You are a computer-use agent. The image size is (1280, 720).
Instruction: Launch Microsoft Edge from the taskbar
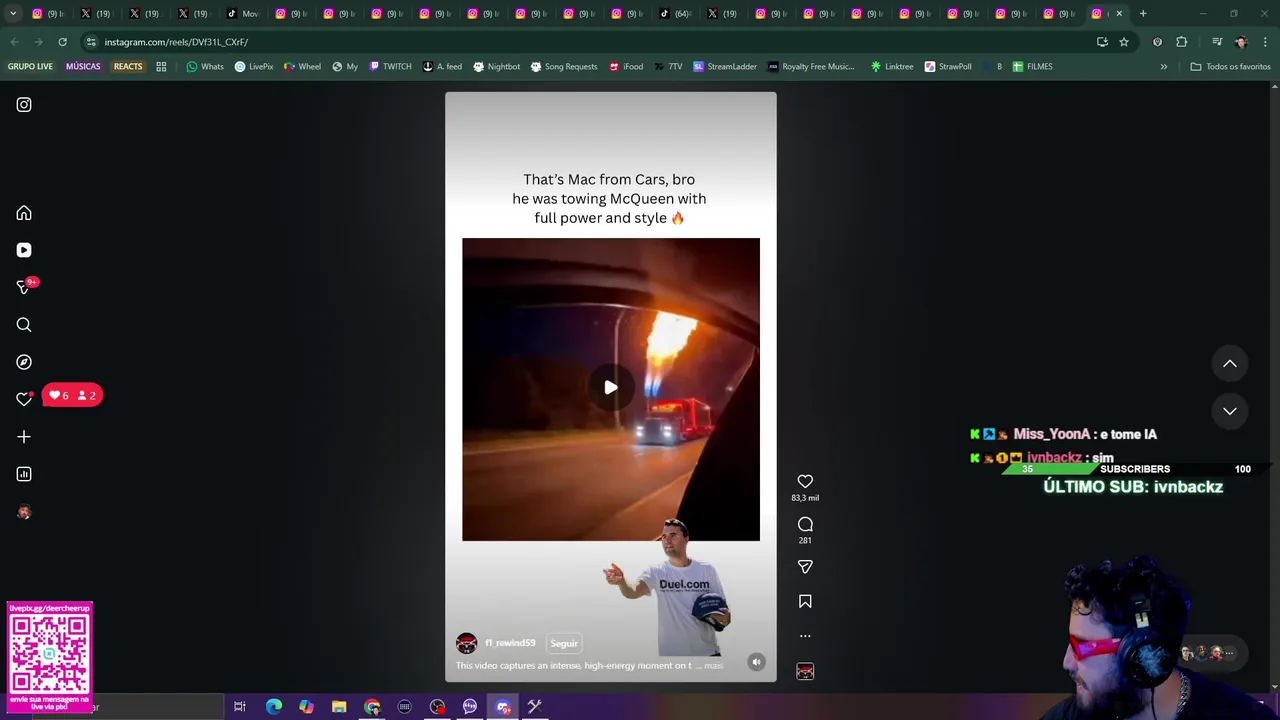coord(273,707)
